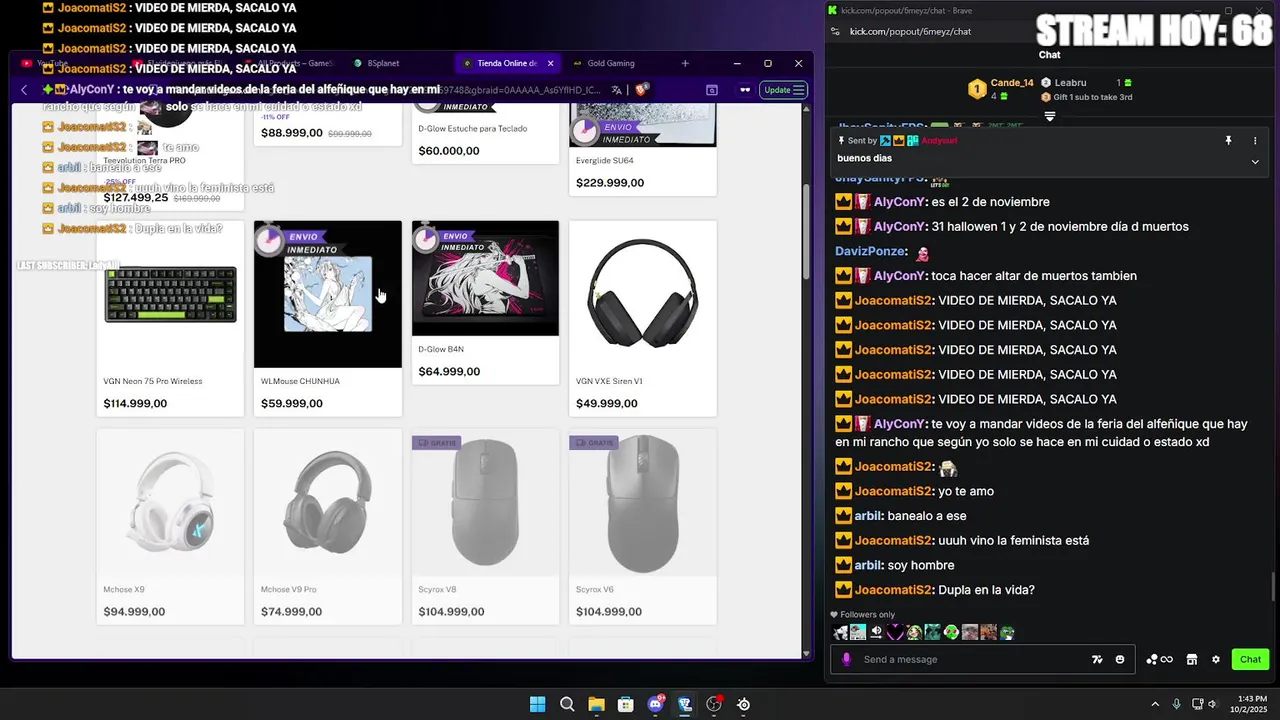Image resolution: width=1280 pixels, height=720 pixels.
Task: Click username DavizPonze in chat
Action: 871,251
